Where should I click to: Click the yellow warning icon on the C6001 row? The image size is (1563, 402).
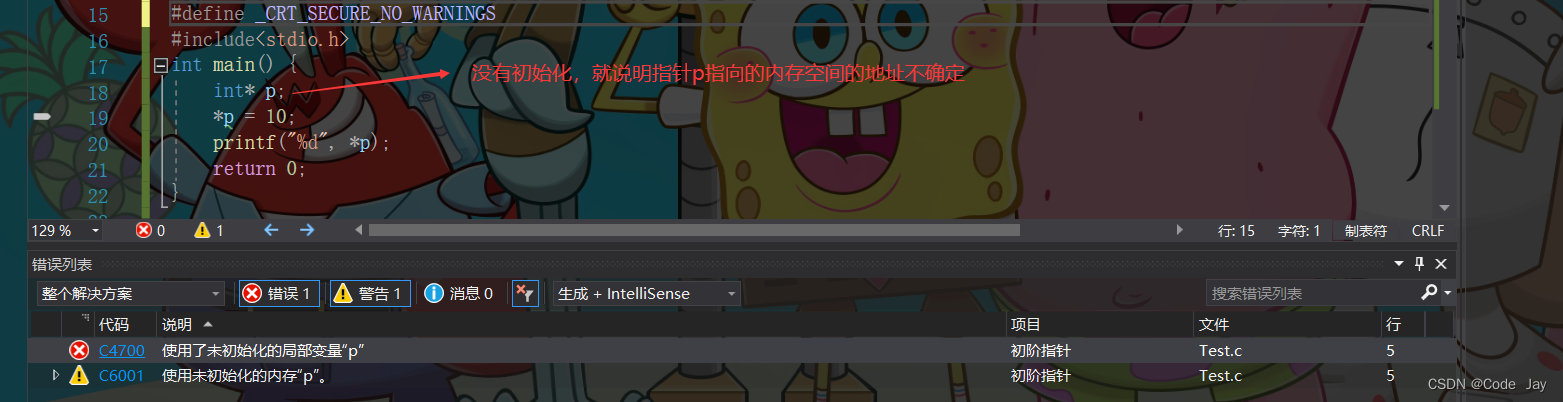tap(79, 376)
